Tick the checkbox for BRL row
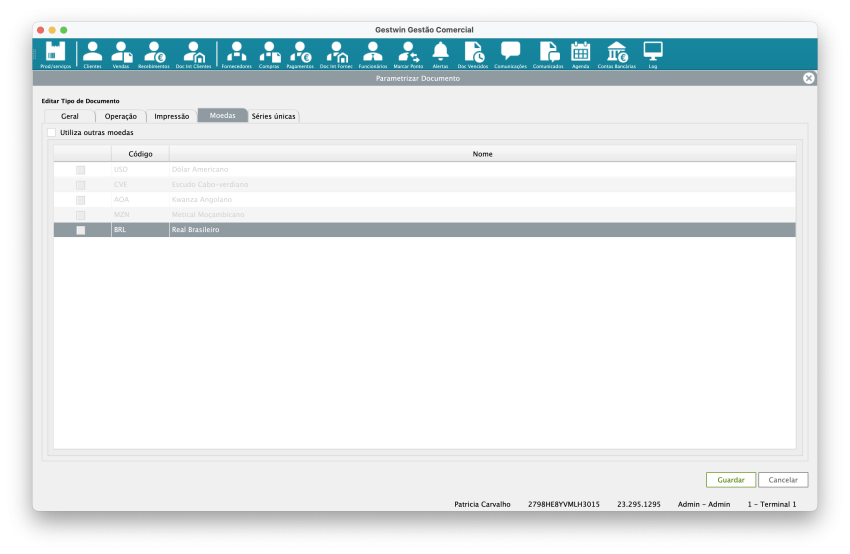 click(x=81, y=230)
